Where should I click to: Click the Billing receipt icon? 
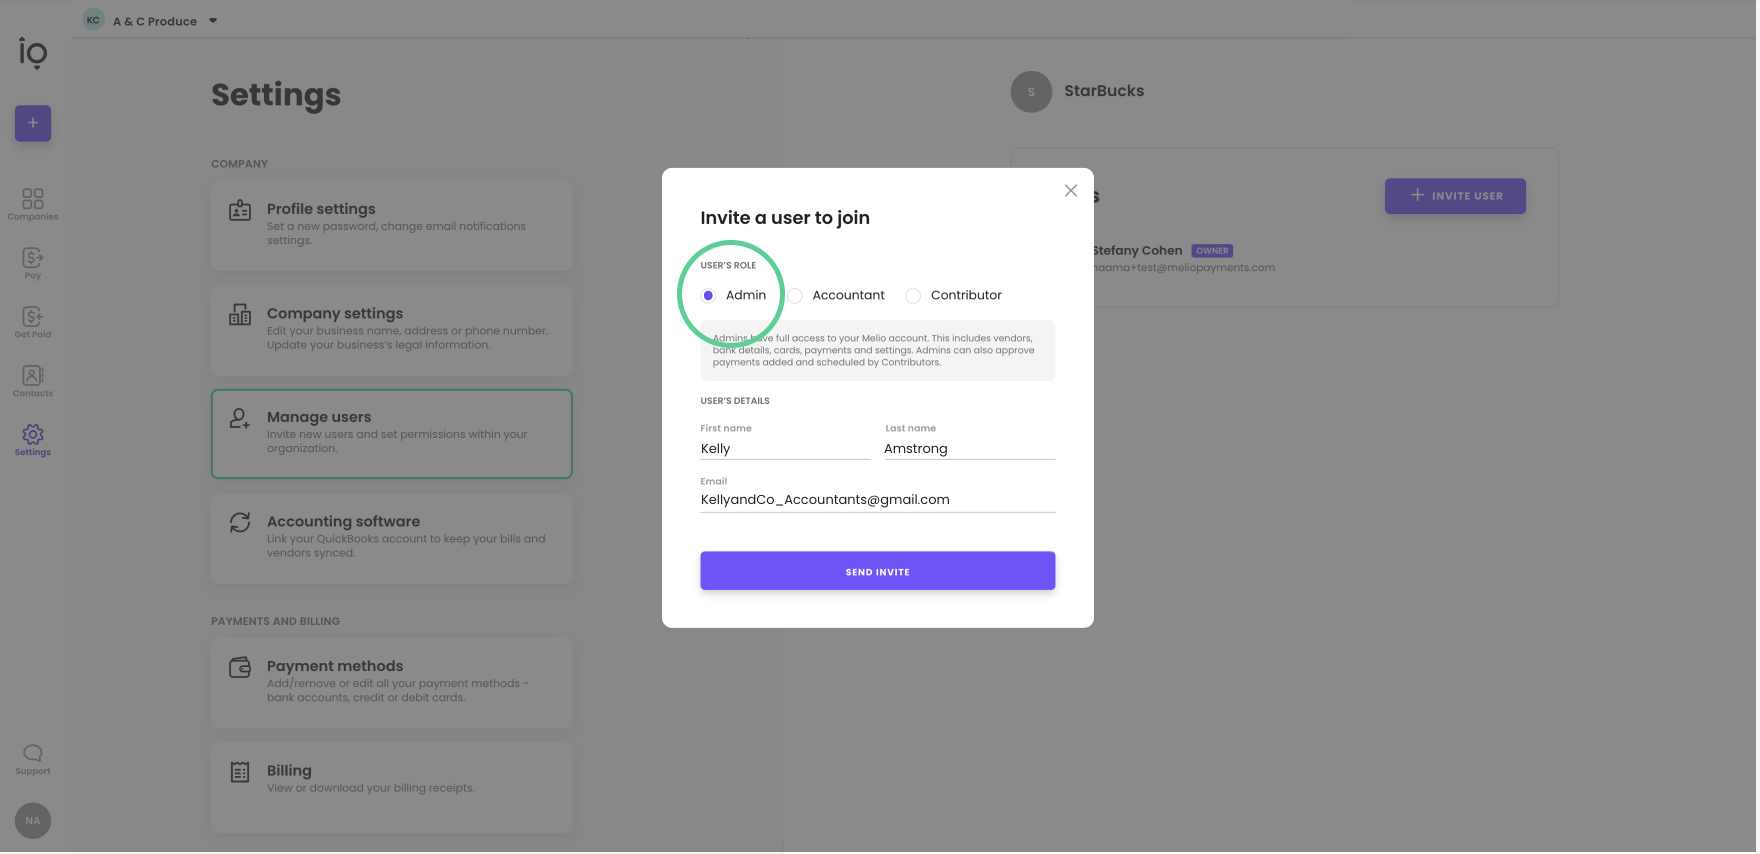coord(240,772)
